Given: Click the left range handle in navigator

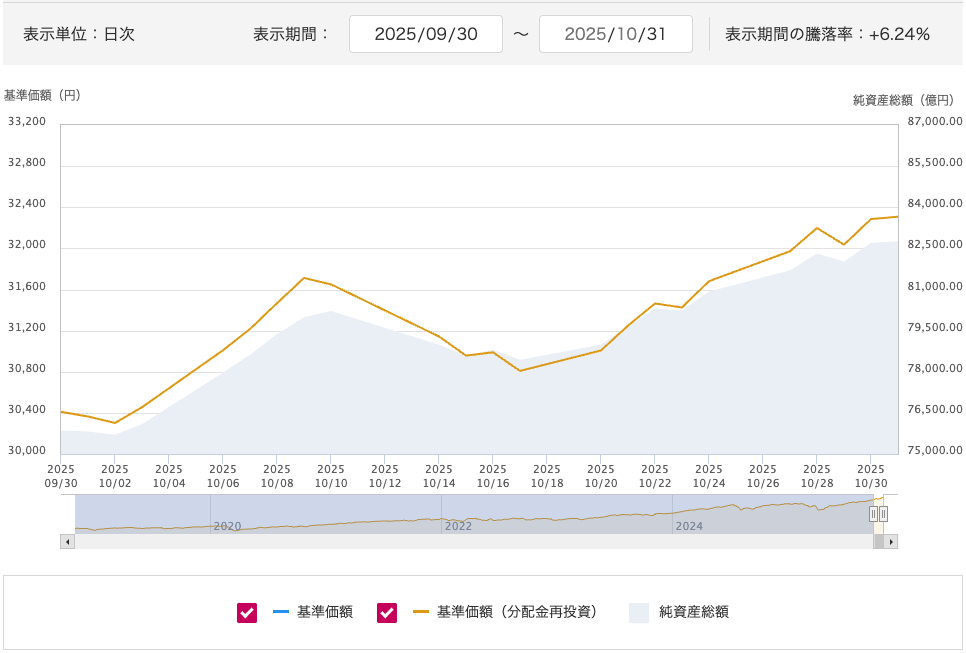Looking at the screenshot, I should coord(873,514).
